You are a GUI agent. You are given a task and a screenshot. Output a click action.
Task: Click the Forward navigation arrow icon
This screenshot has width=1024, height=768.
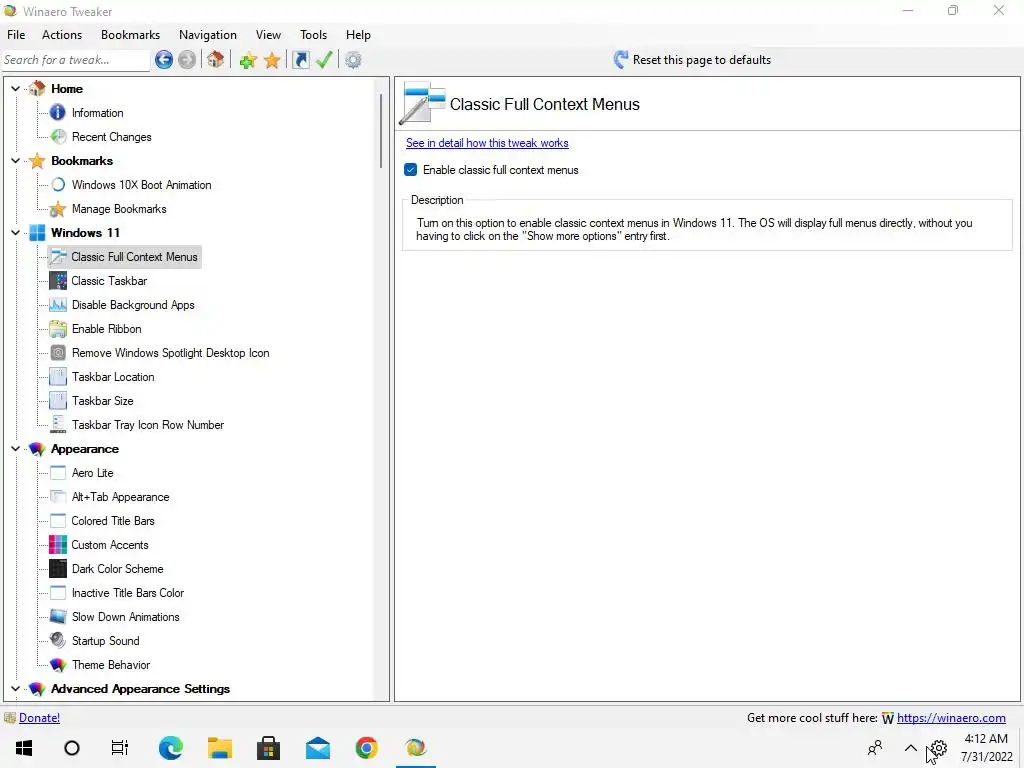[x=187, y=60]
